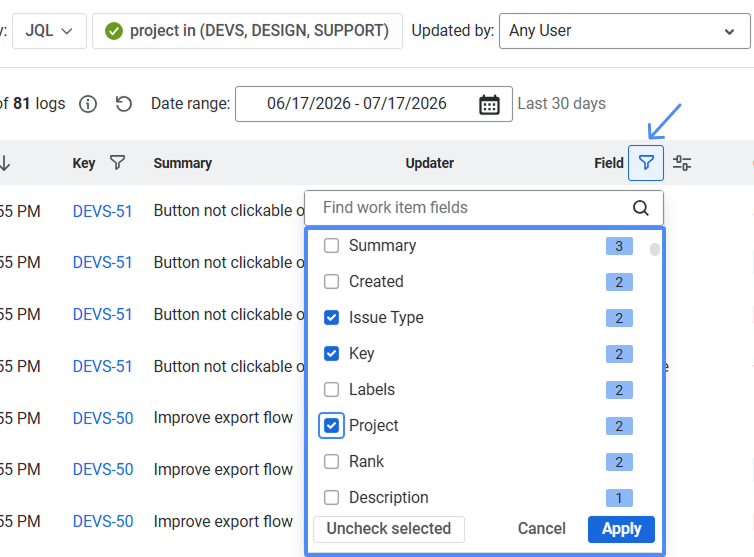Screen dimensions: 754x557
Task: Click the logs info icon
Action: point(88,104)
